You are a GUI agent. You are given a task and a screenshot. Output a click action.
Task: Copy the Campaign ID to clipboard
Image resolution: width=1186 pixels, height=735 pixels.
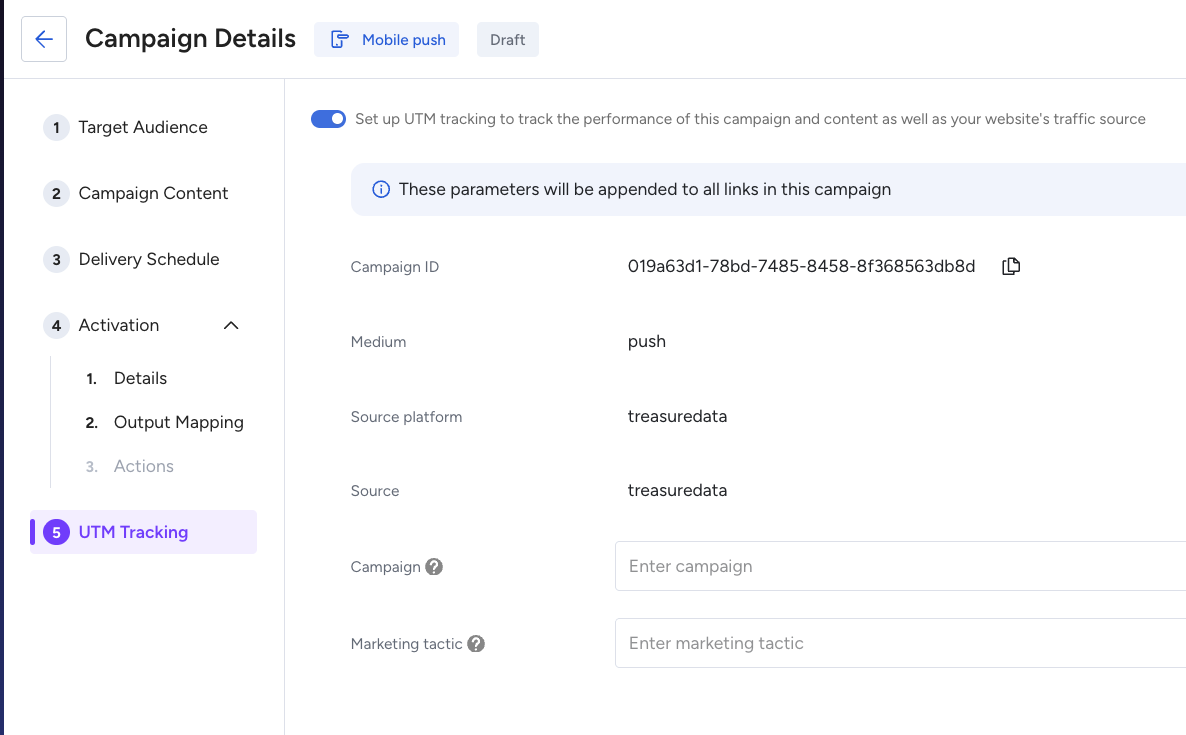1011,266
